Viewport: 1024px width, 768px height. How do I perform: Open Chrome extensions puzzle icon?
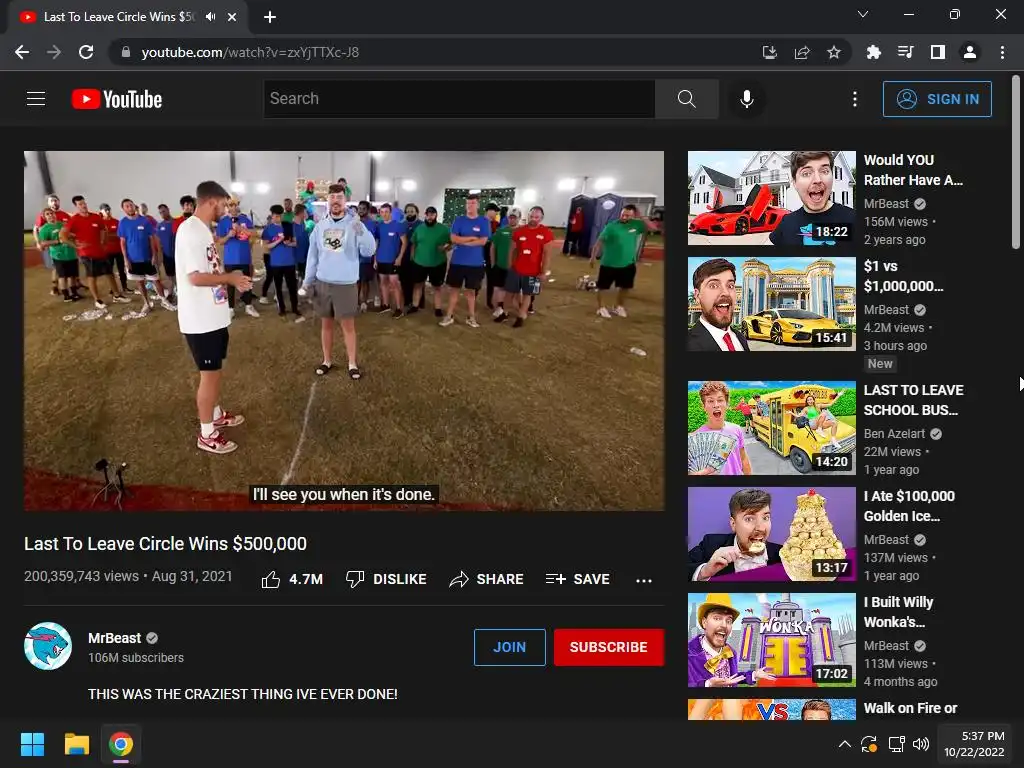click(873, 52)
